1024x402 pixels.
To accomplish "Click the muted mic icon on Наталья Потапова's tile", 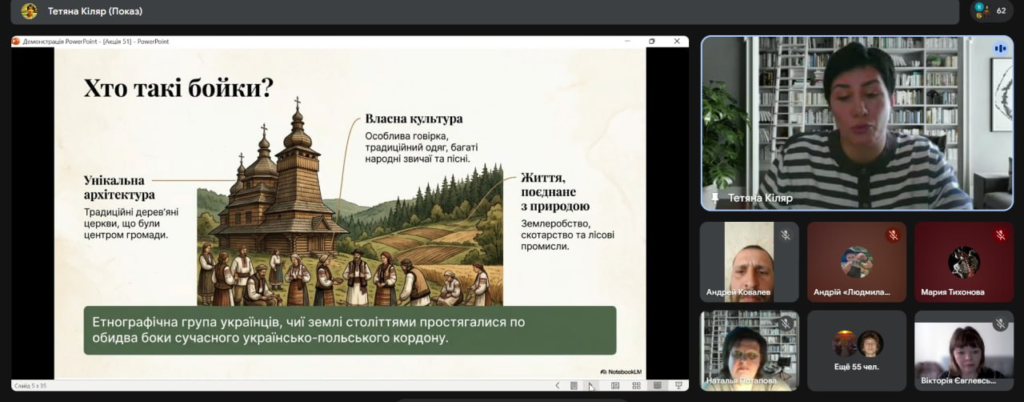I will (786, 324).
